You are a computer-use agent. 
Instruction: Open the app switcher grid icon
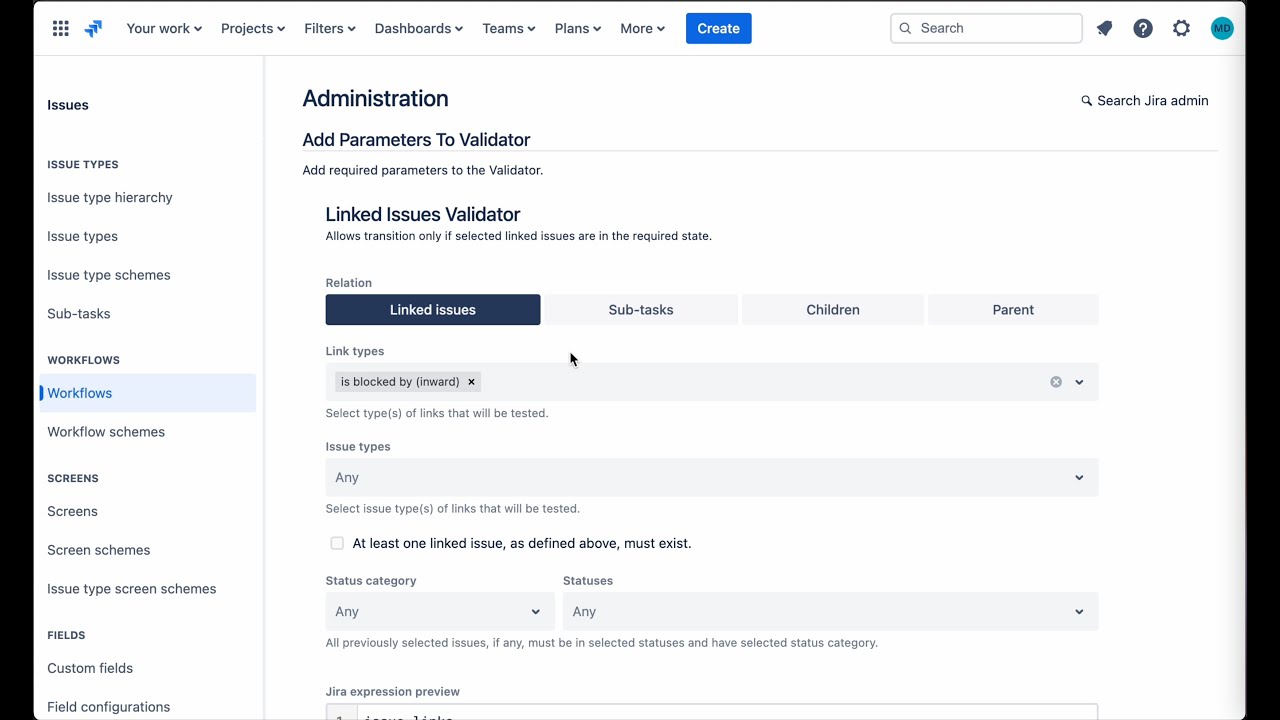pos(61,28)
